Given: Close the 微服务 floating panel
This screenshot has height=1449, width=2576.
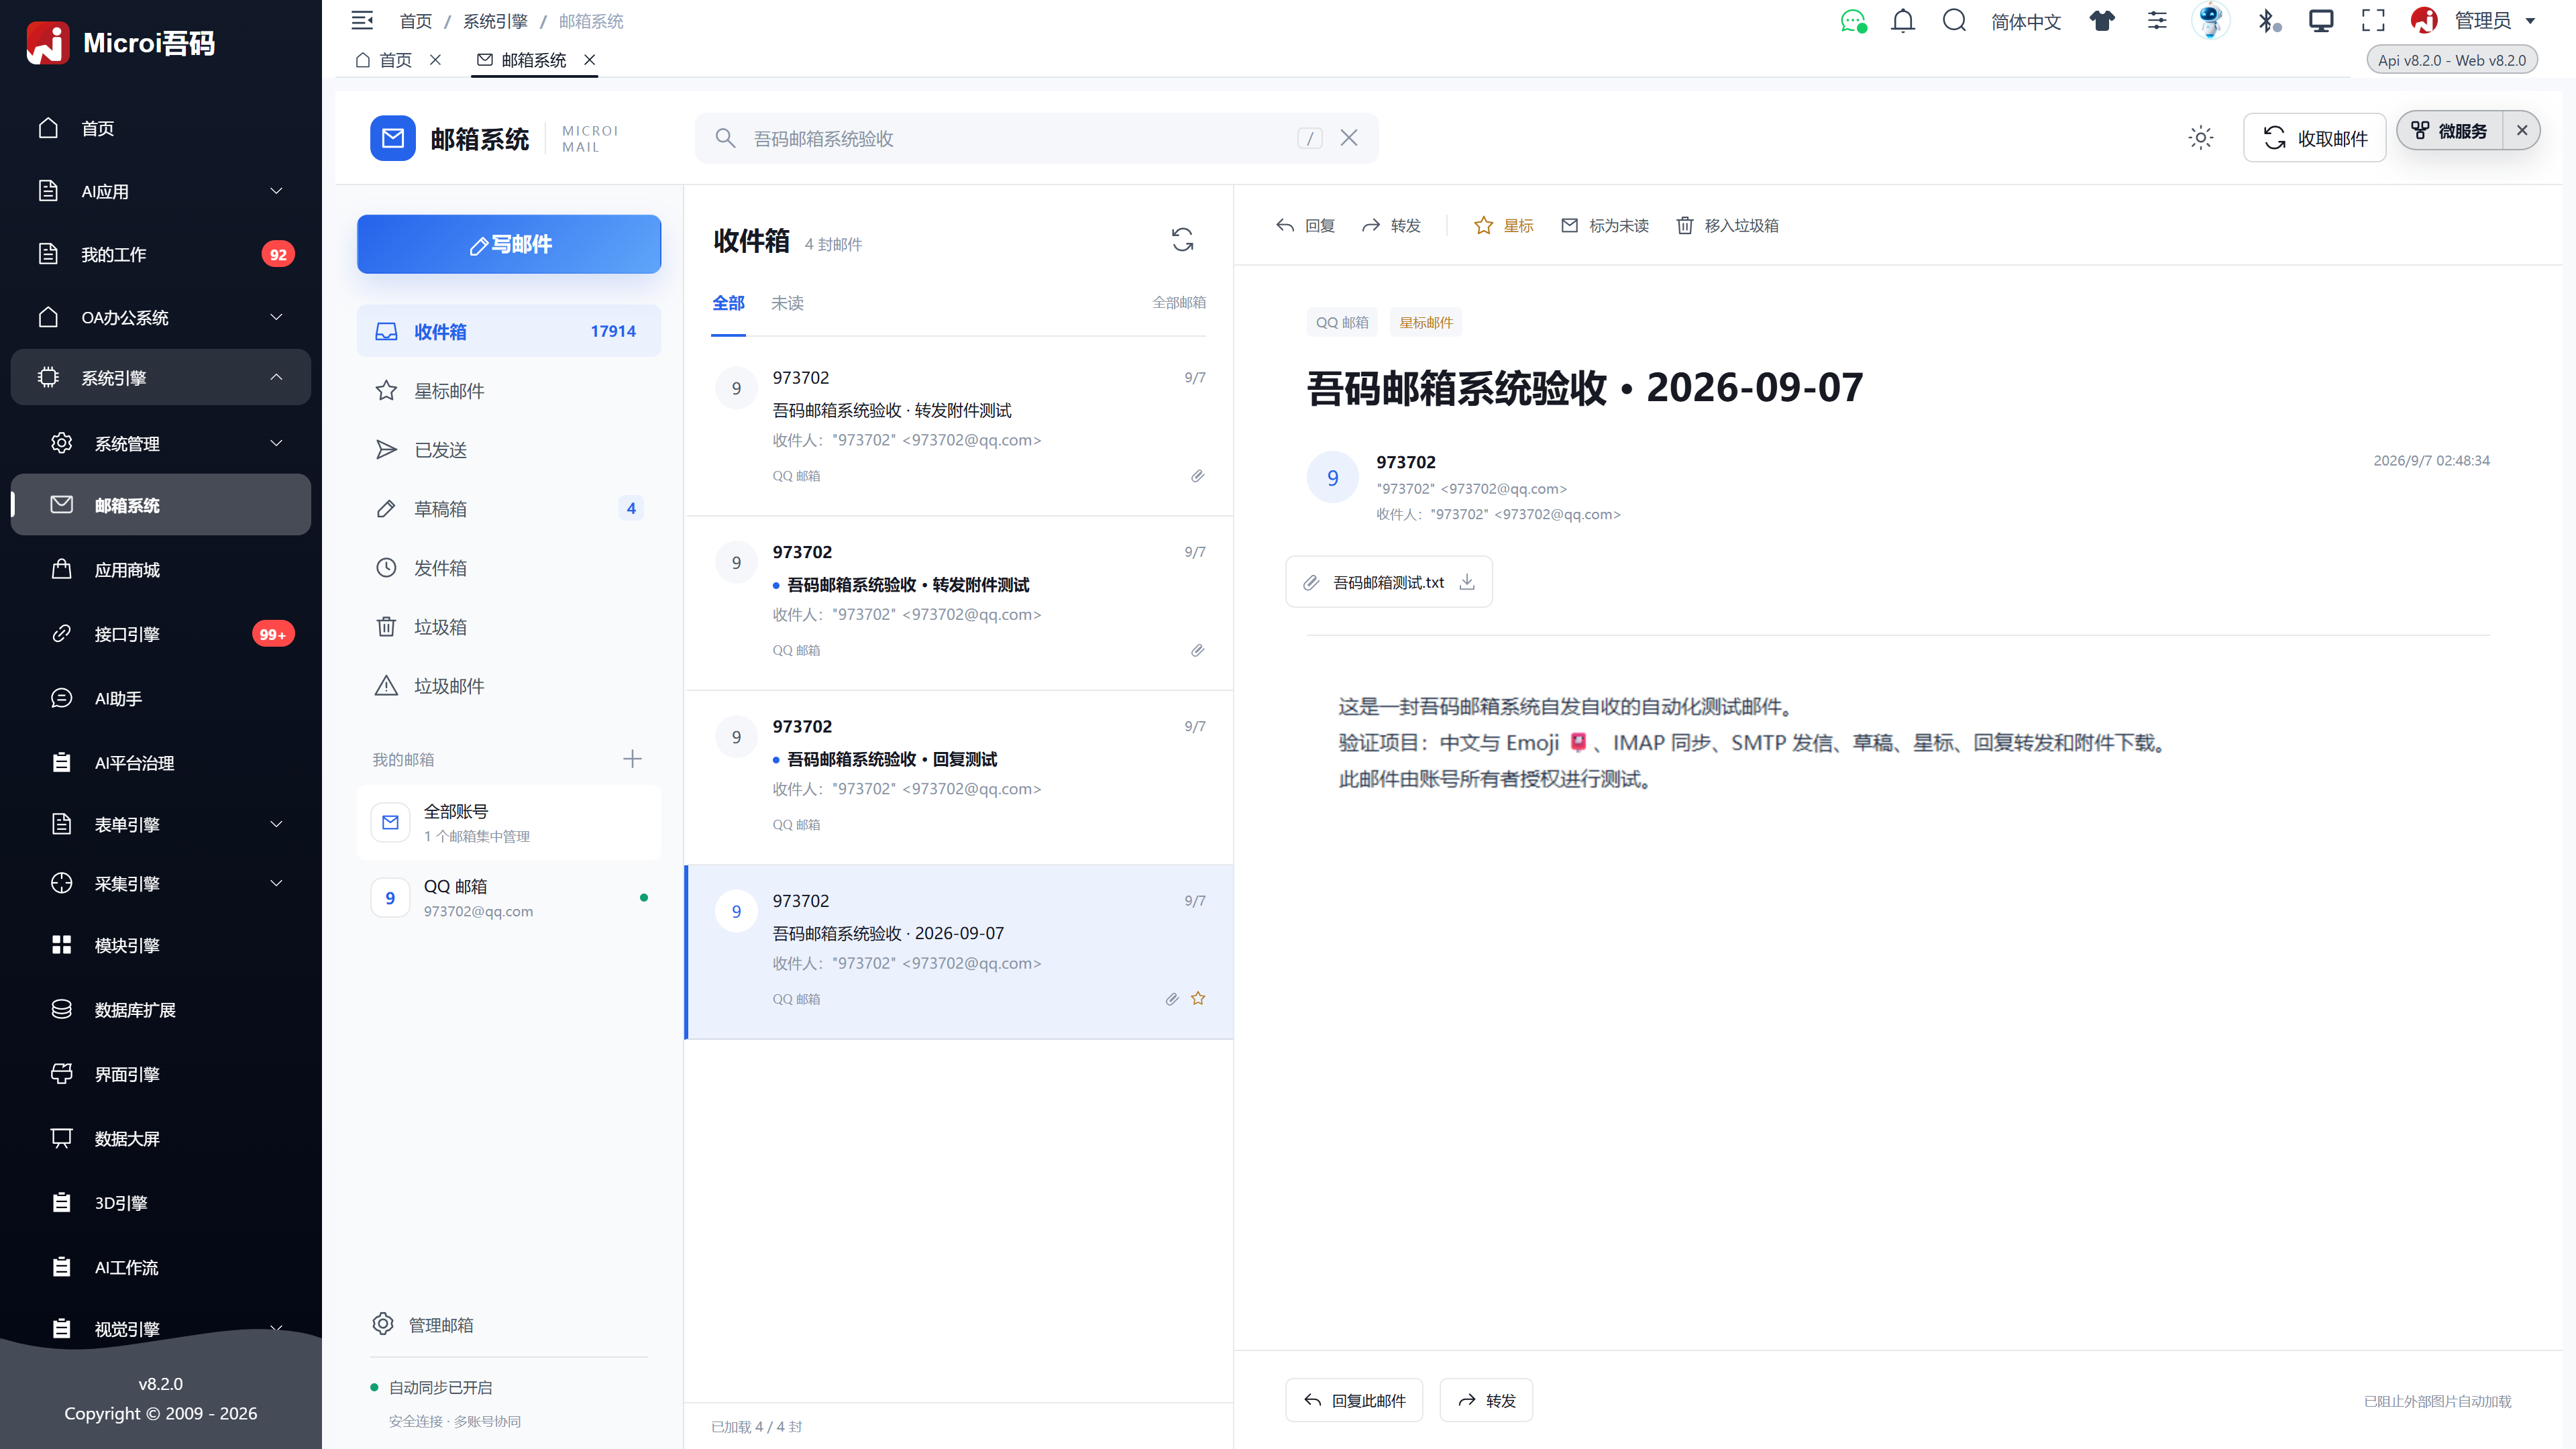Looking at the screenshot, I should point(2522,131).
